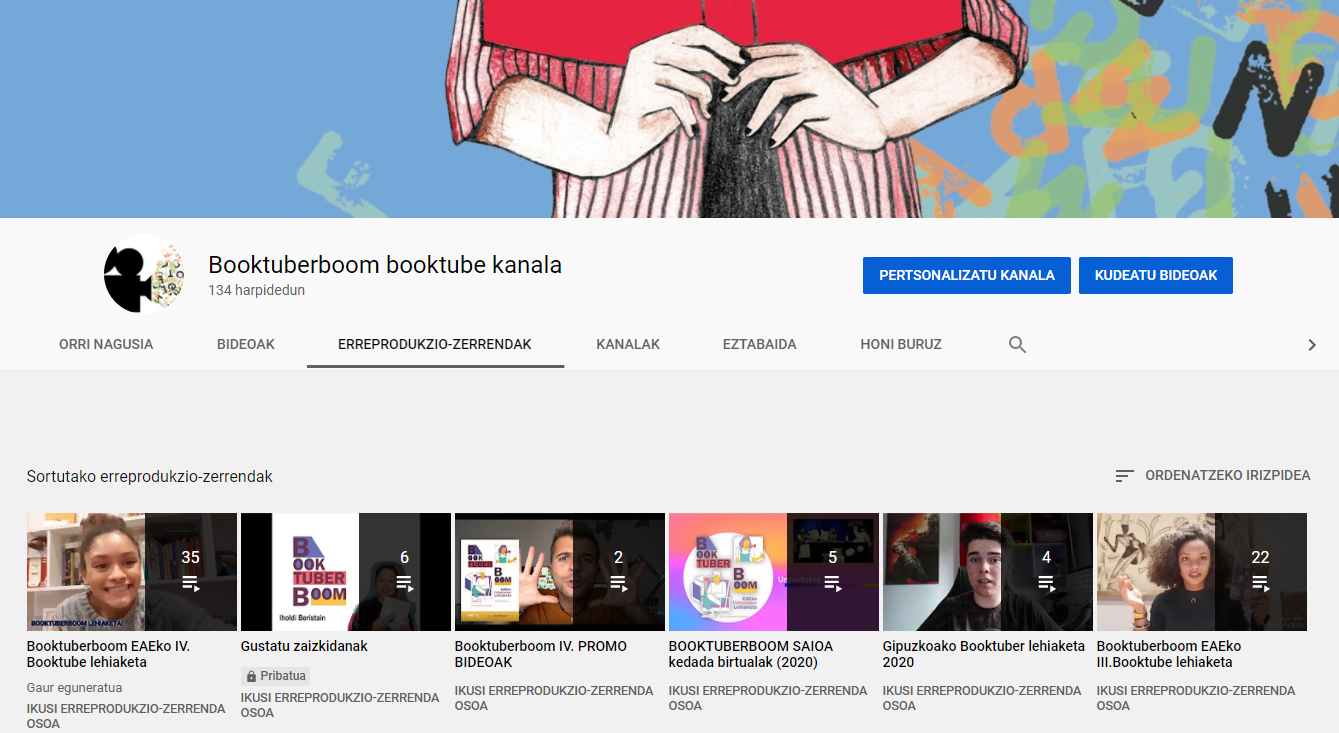Click the channel name Booktuberboom booktube kanala
This screenshot has width=1339, height=733.
[x=385, y=265]
